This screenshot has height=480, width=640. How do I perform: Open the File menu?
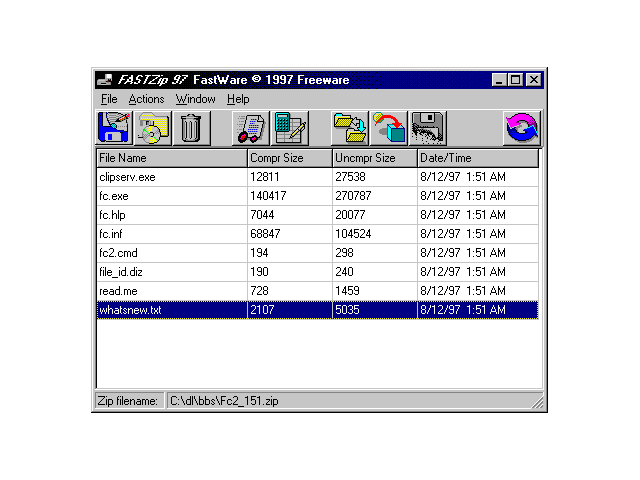click(109, 99)
